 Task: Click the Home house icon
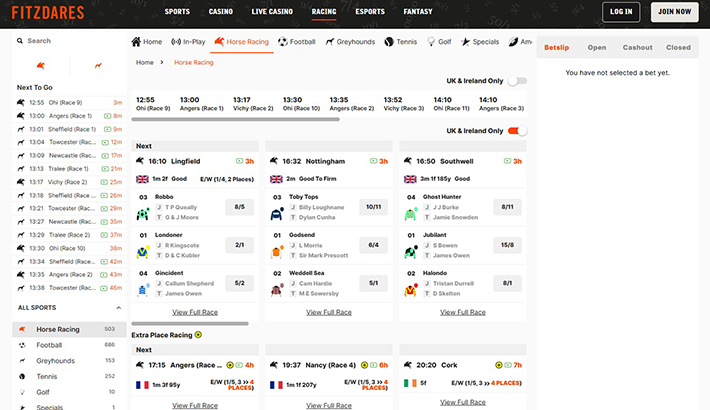point(136,42)
